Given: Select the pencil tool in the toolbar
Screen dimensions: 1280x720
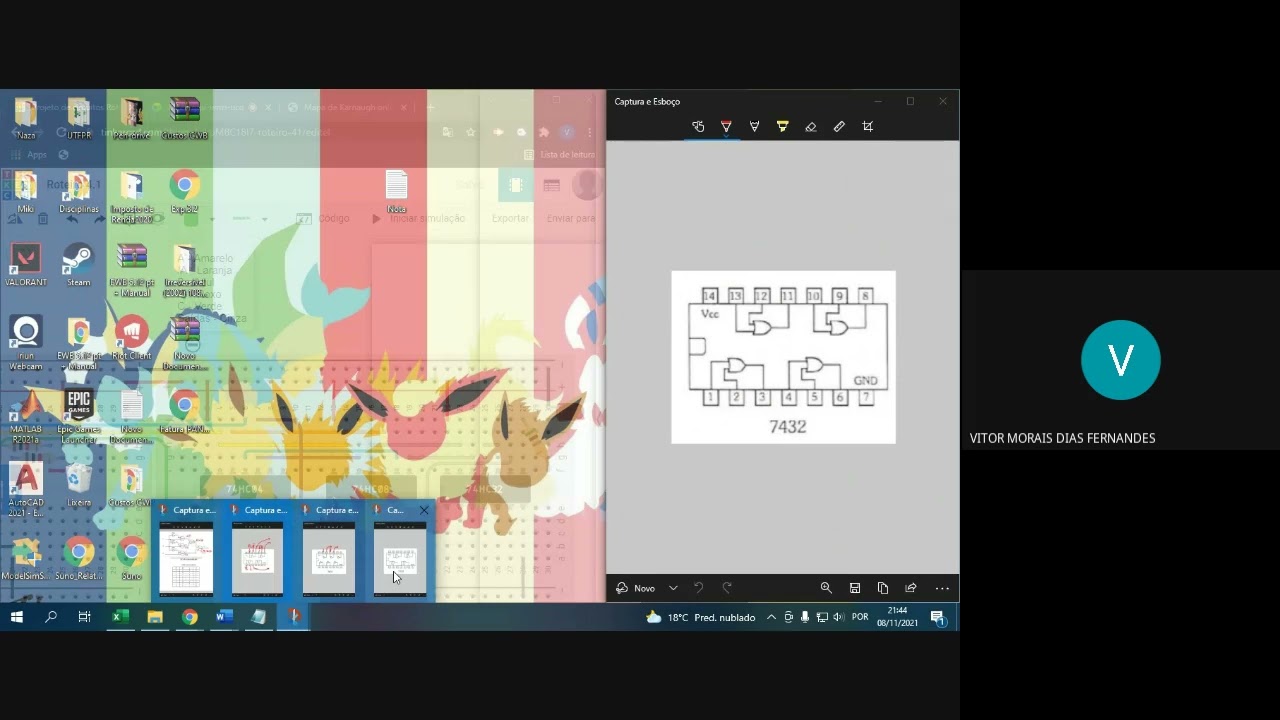Looking at the screenshot, I should [x=754, y=127].
